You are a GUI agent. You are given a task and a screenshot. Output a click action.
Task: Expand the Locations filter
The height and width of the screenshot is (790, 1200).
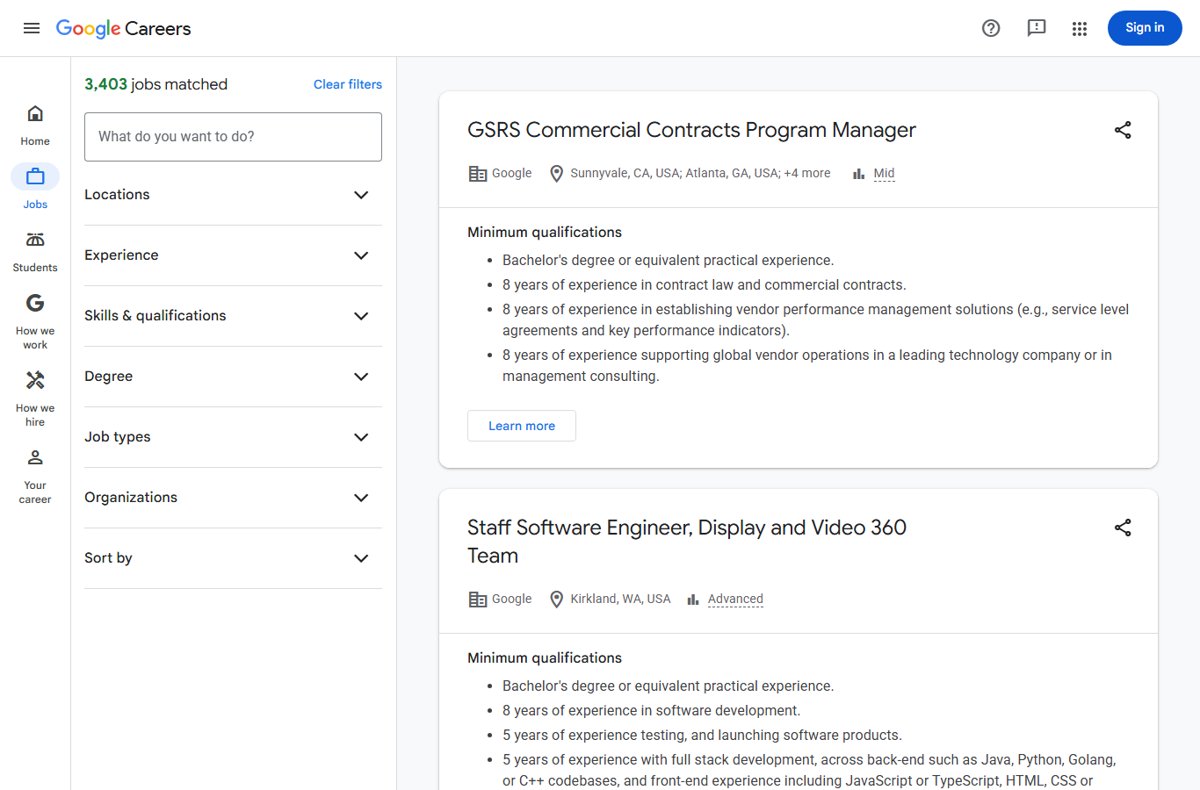point(233,195)
